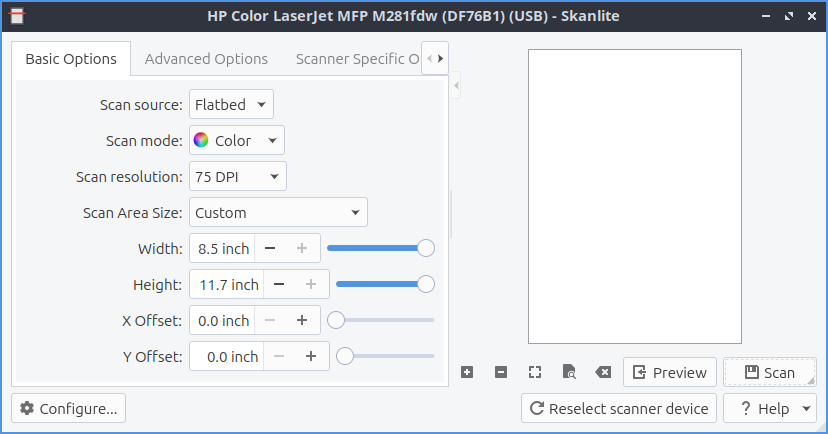This screenshot has width=828, height=434.
Task: Click the zoom out icon below preview
Action: pyautogui.click(x=501, y=372)
